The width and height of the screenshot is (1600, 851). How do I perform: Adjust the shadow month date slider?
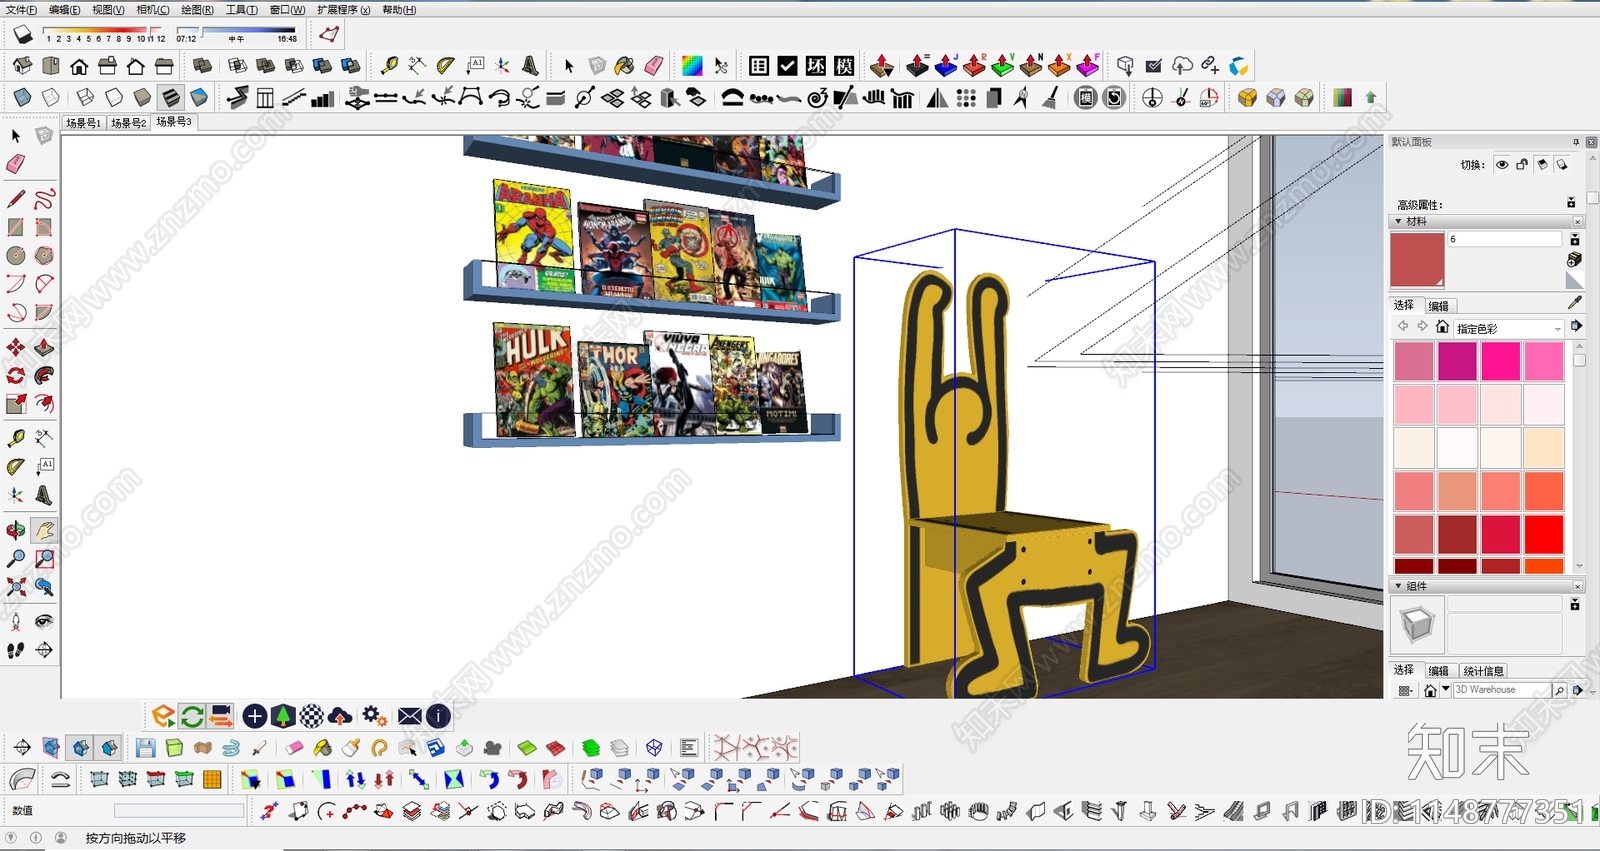(x=104, y=31)
